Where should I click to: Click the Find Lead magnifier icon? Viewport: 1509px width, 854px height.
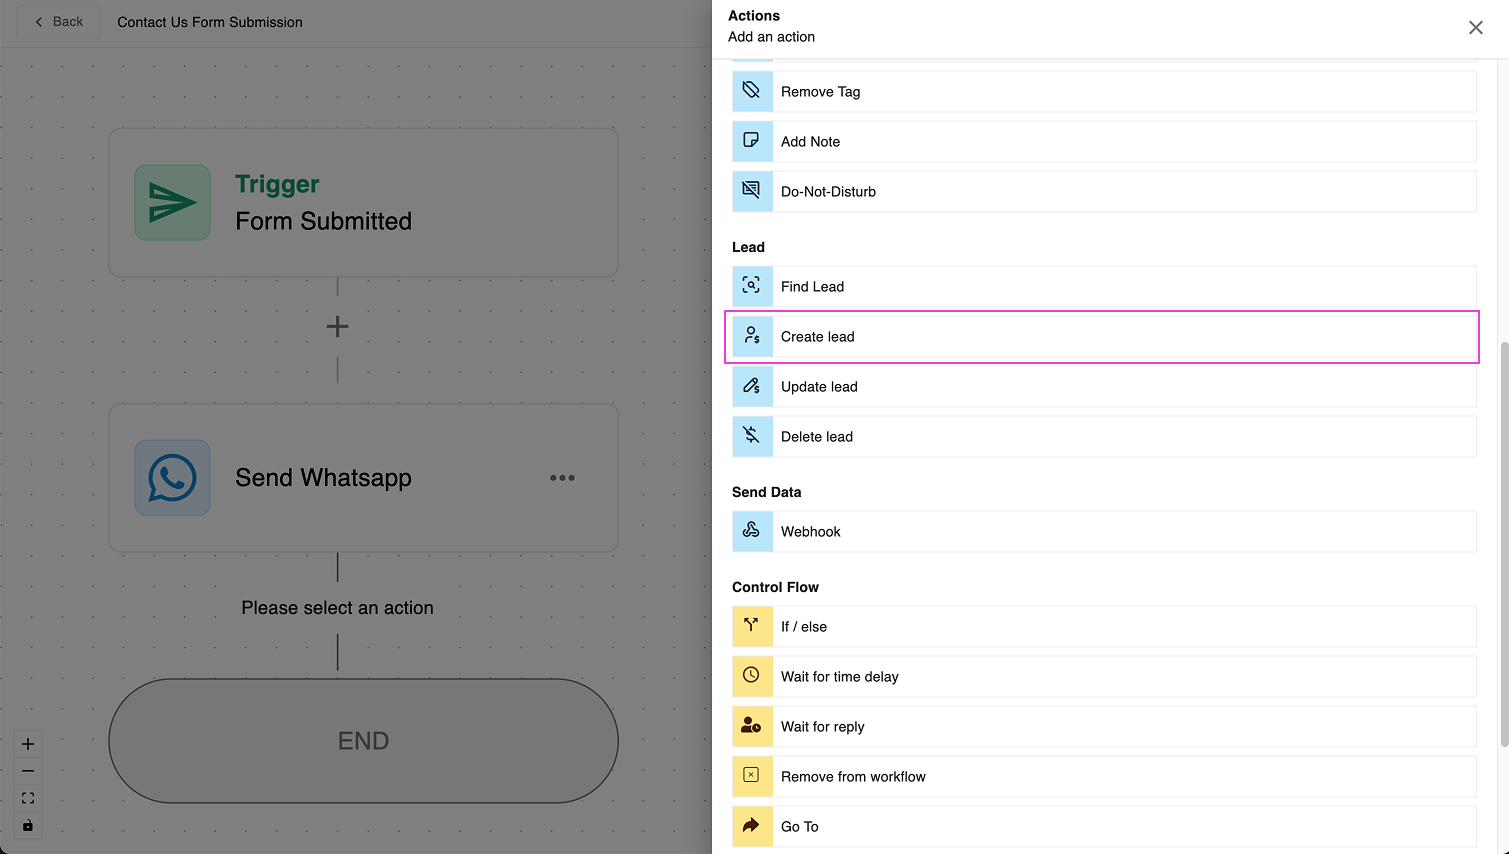click(752, 286)
